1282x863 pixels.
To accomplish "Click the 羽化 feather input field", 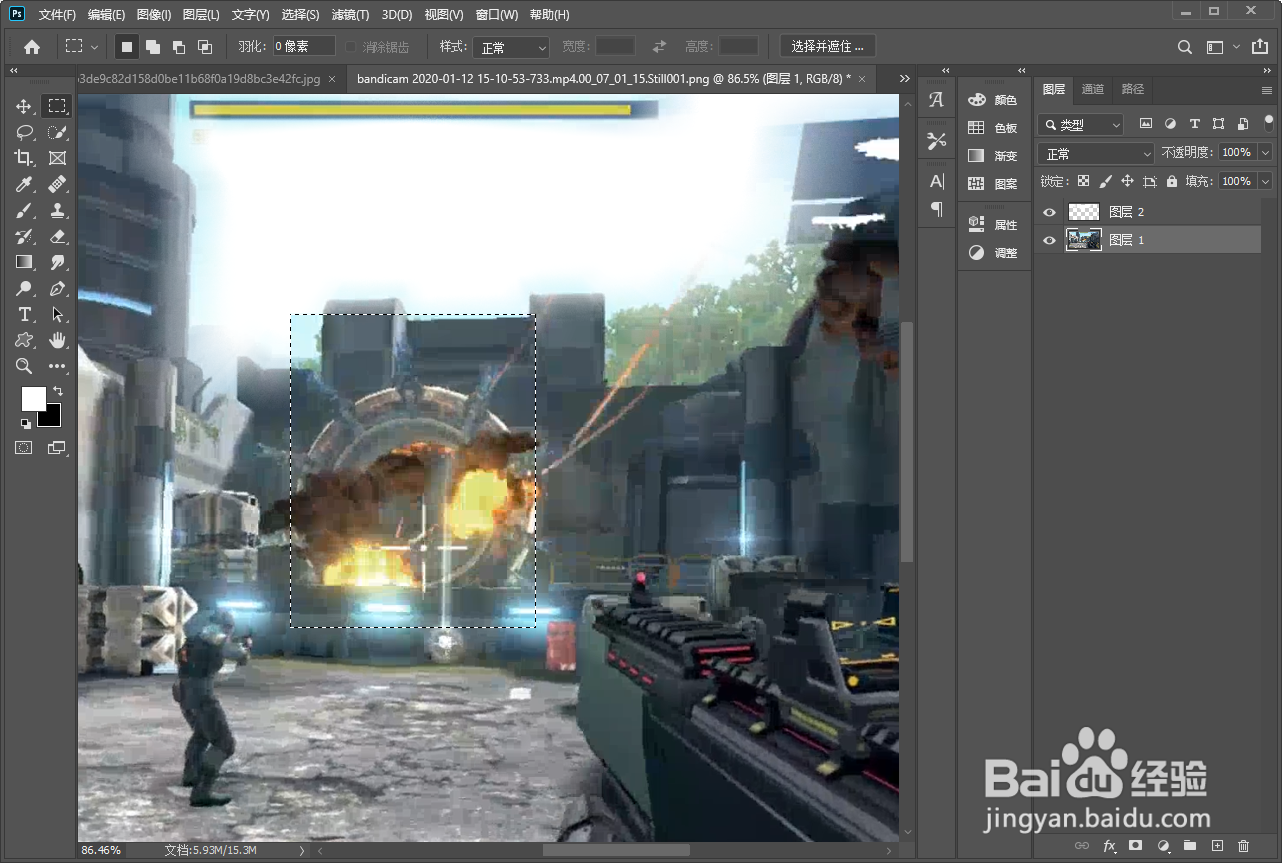I will tap(304, 47).
